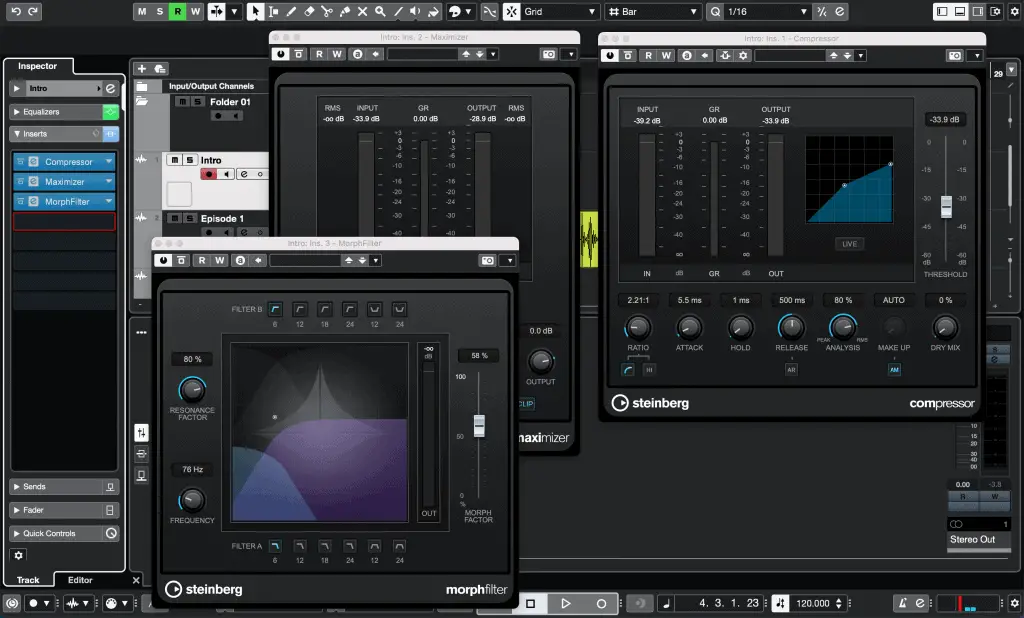Viewport: 1024px width, 618px height.
Task: Click the Play button in transport
Action: click(x=566, y=604)
